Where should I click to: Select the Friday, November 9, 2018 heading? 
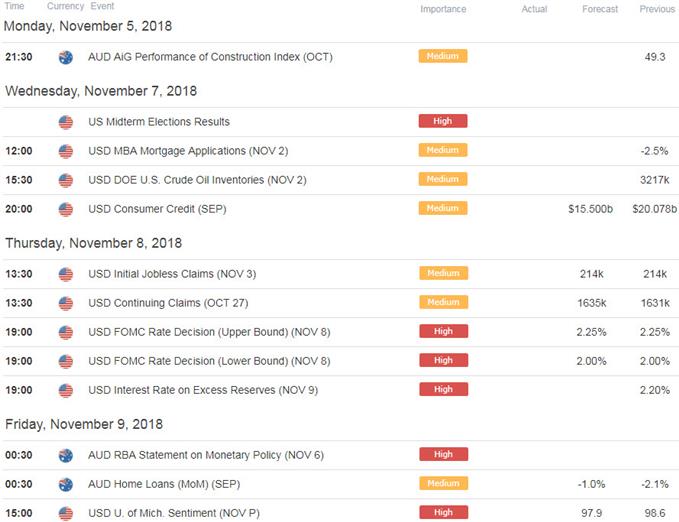point(84,425)
